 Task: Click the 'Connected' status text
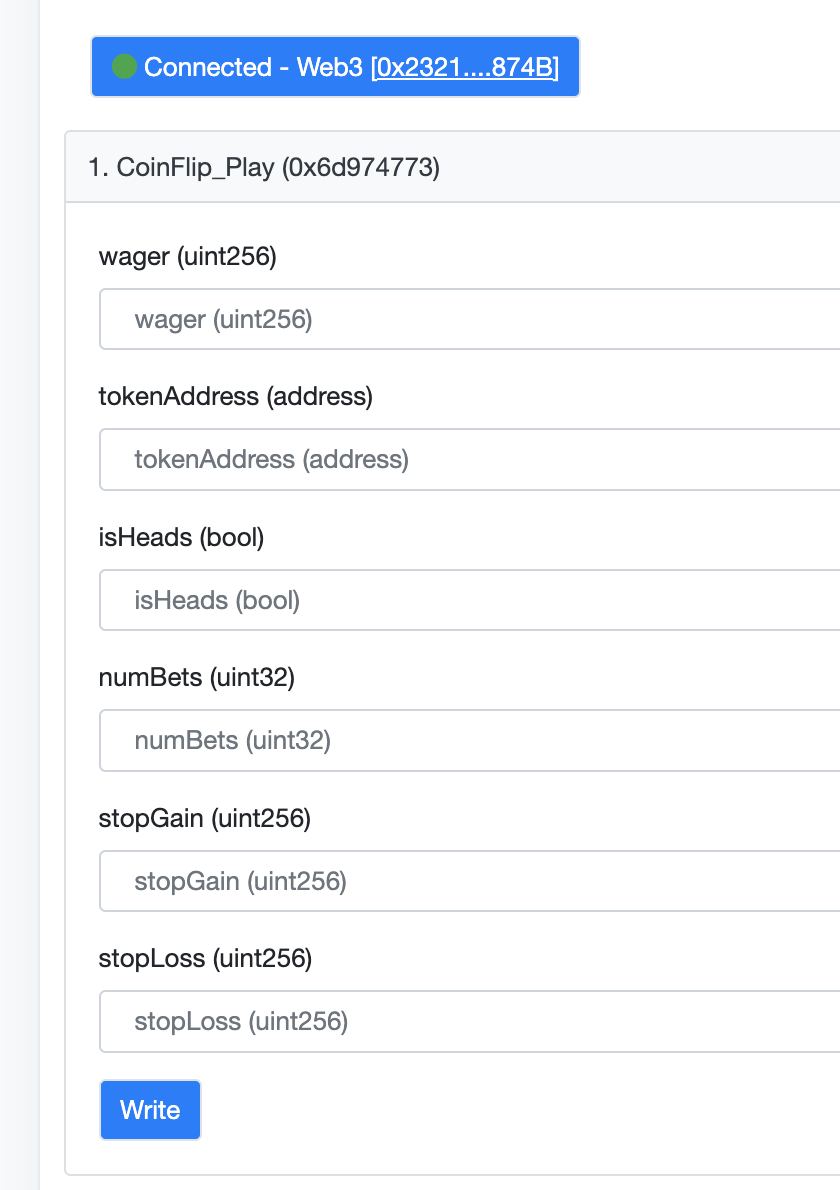click(x=207, y=67)
